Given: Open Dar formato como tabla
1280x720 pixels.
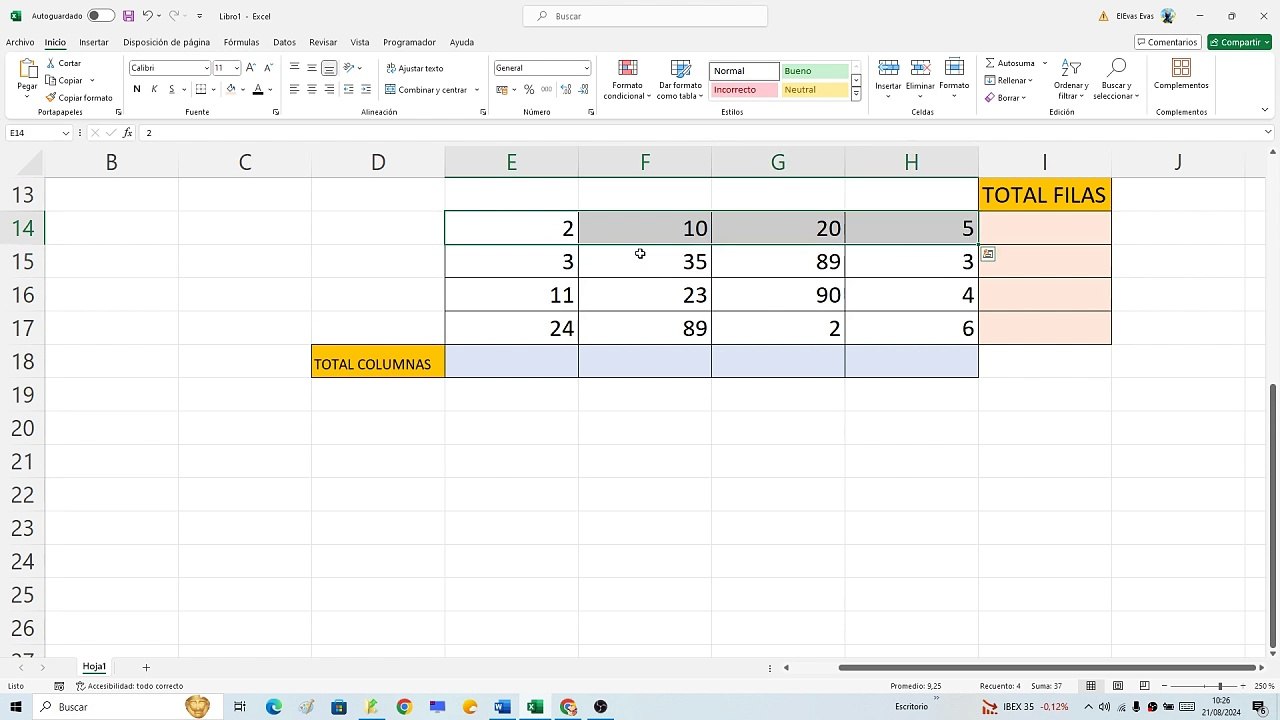Looking at the screenshot, I should (x=680, y=79).
